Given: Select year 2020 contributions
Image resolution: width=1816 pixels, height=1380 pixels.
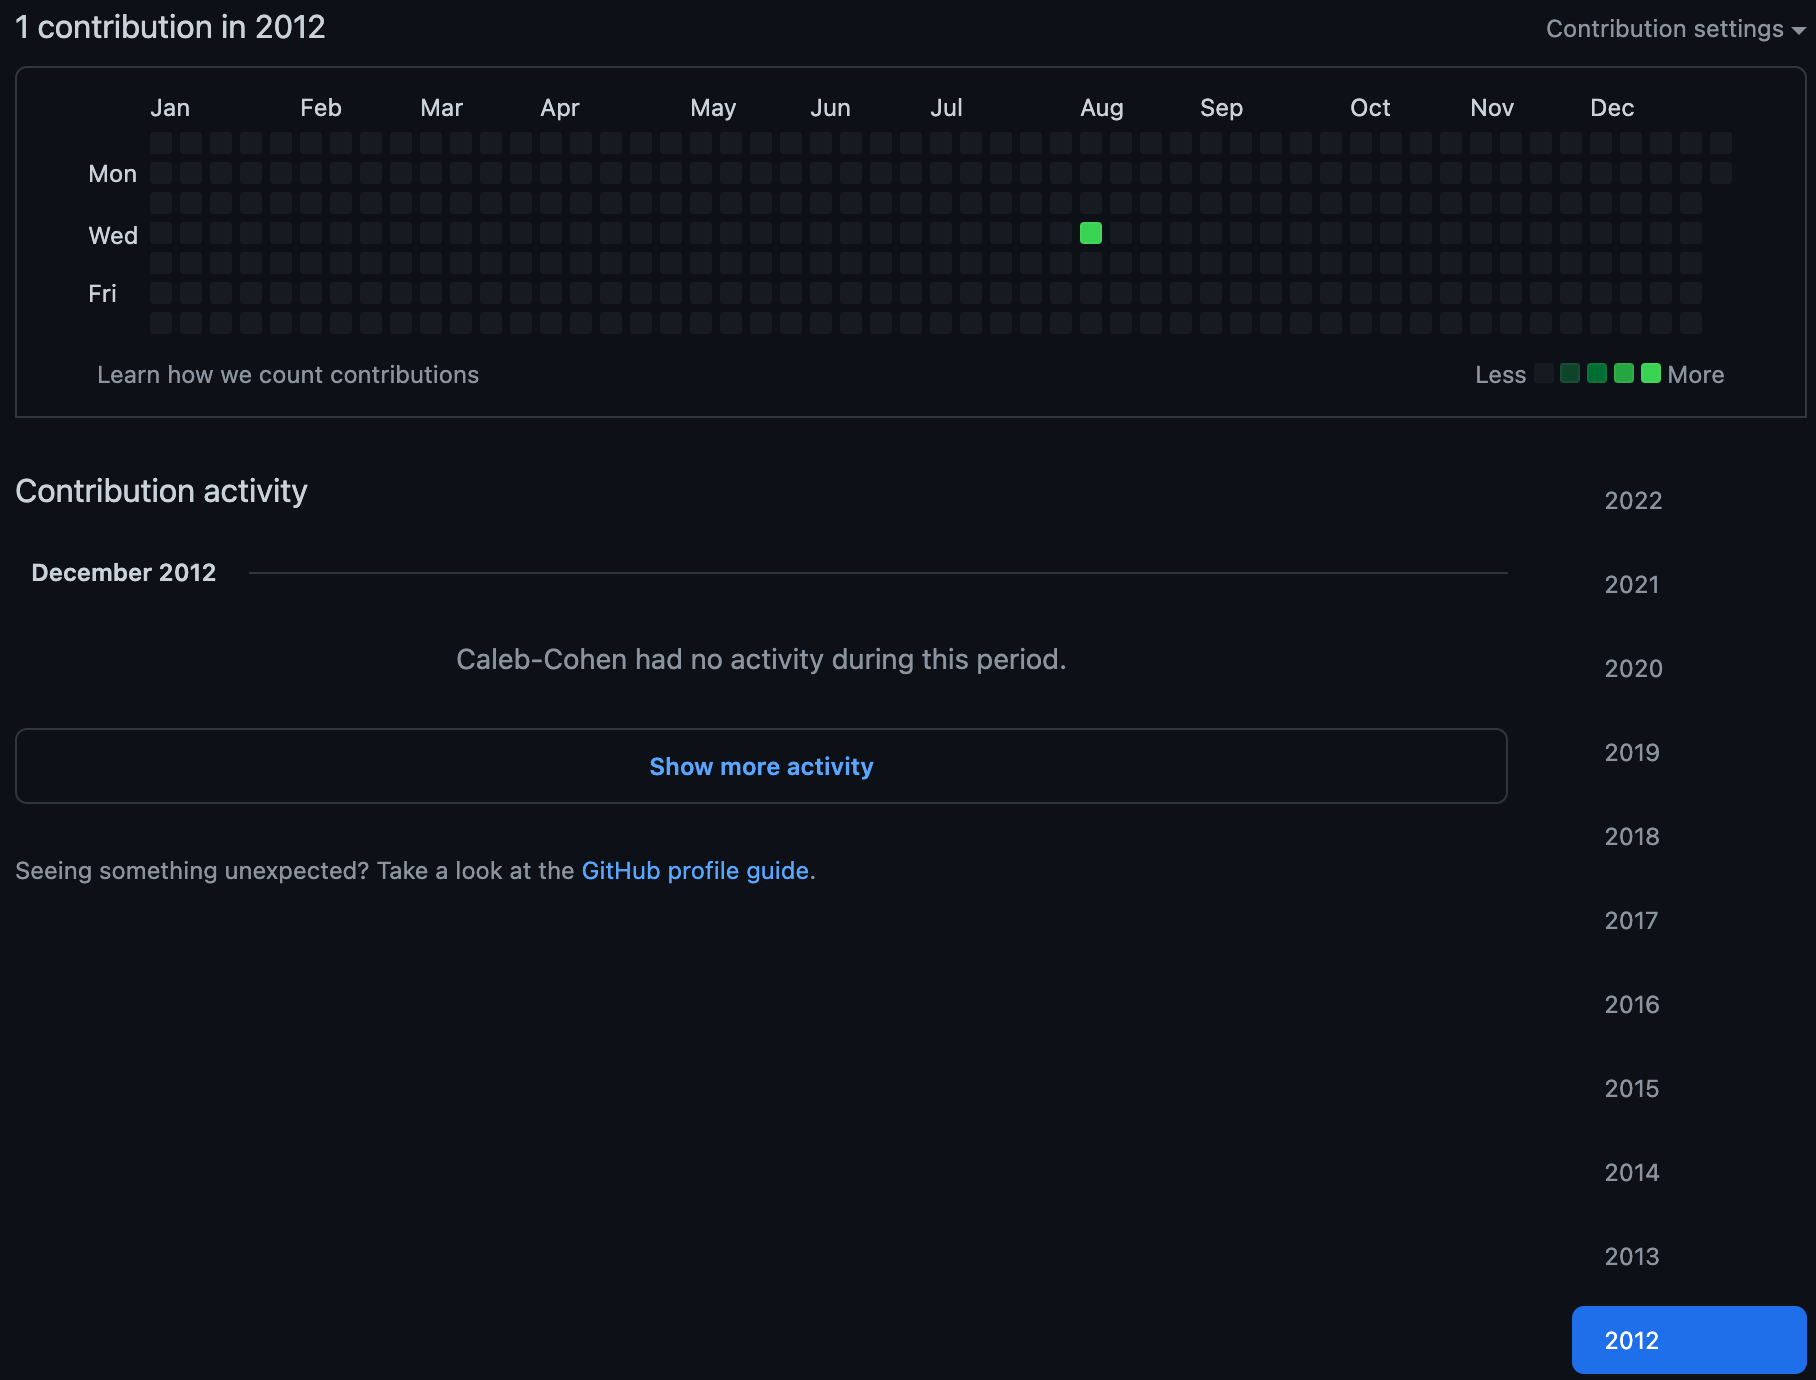Looking at the screenshot, I should click(x=1633, y=669).
